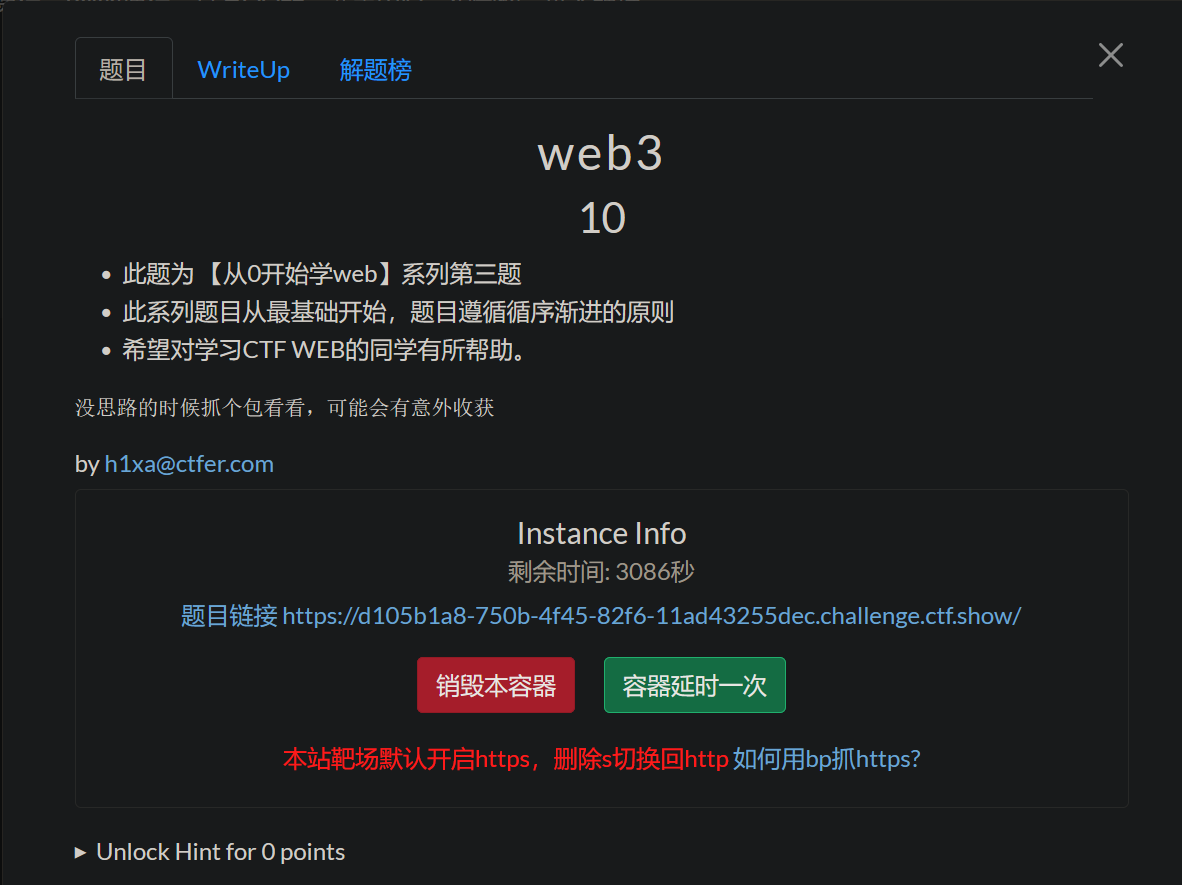
Task: Open the 如何用bp抓https? help link
Action: [x=826, y=758]
